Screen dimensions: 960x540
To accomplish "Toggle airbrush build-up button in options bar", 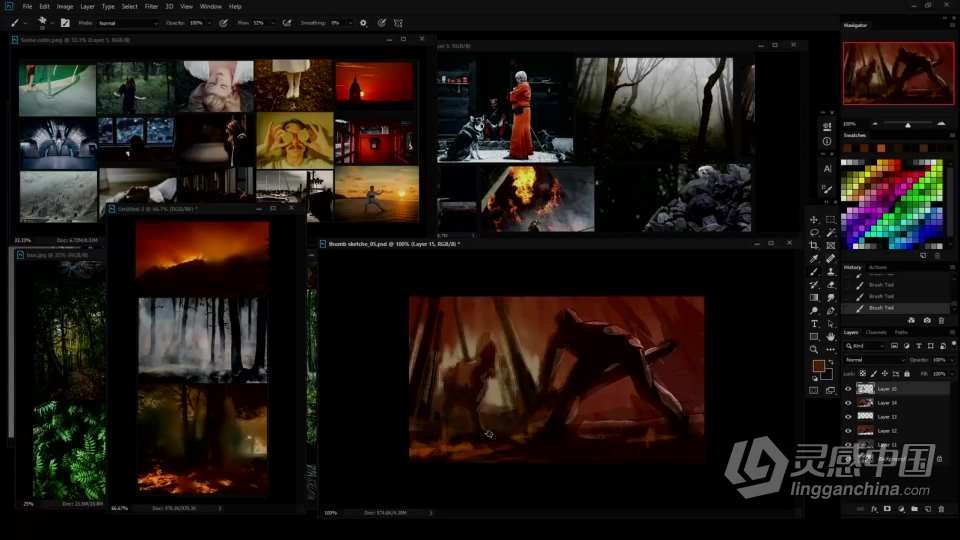I will pos(287,23).
